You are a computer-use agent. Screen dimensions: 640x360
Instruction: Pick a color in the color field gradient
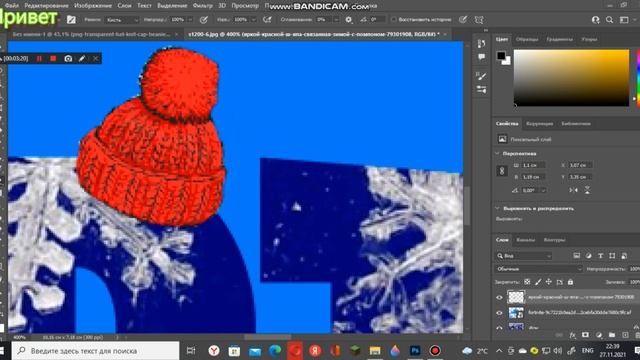571,78
